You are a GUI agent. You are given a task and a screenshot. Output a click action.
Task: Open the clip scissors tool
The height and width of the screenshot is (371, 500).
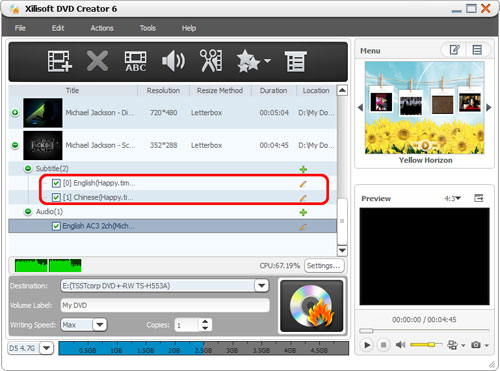point(211,61)
